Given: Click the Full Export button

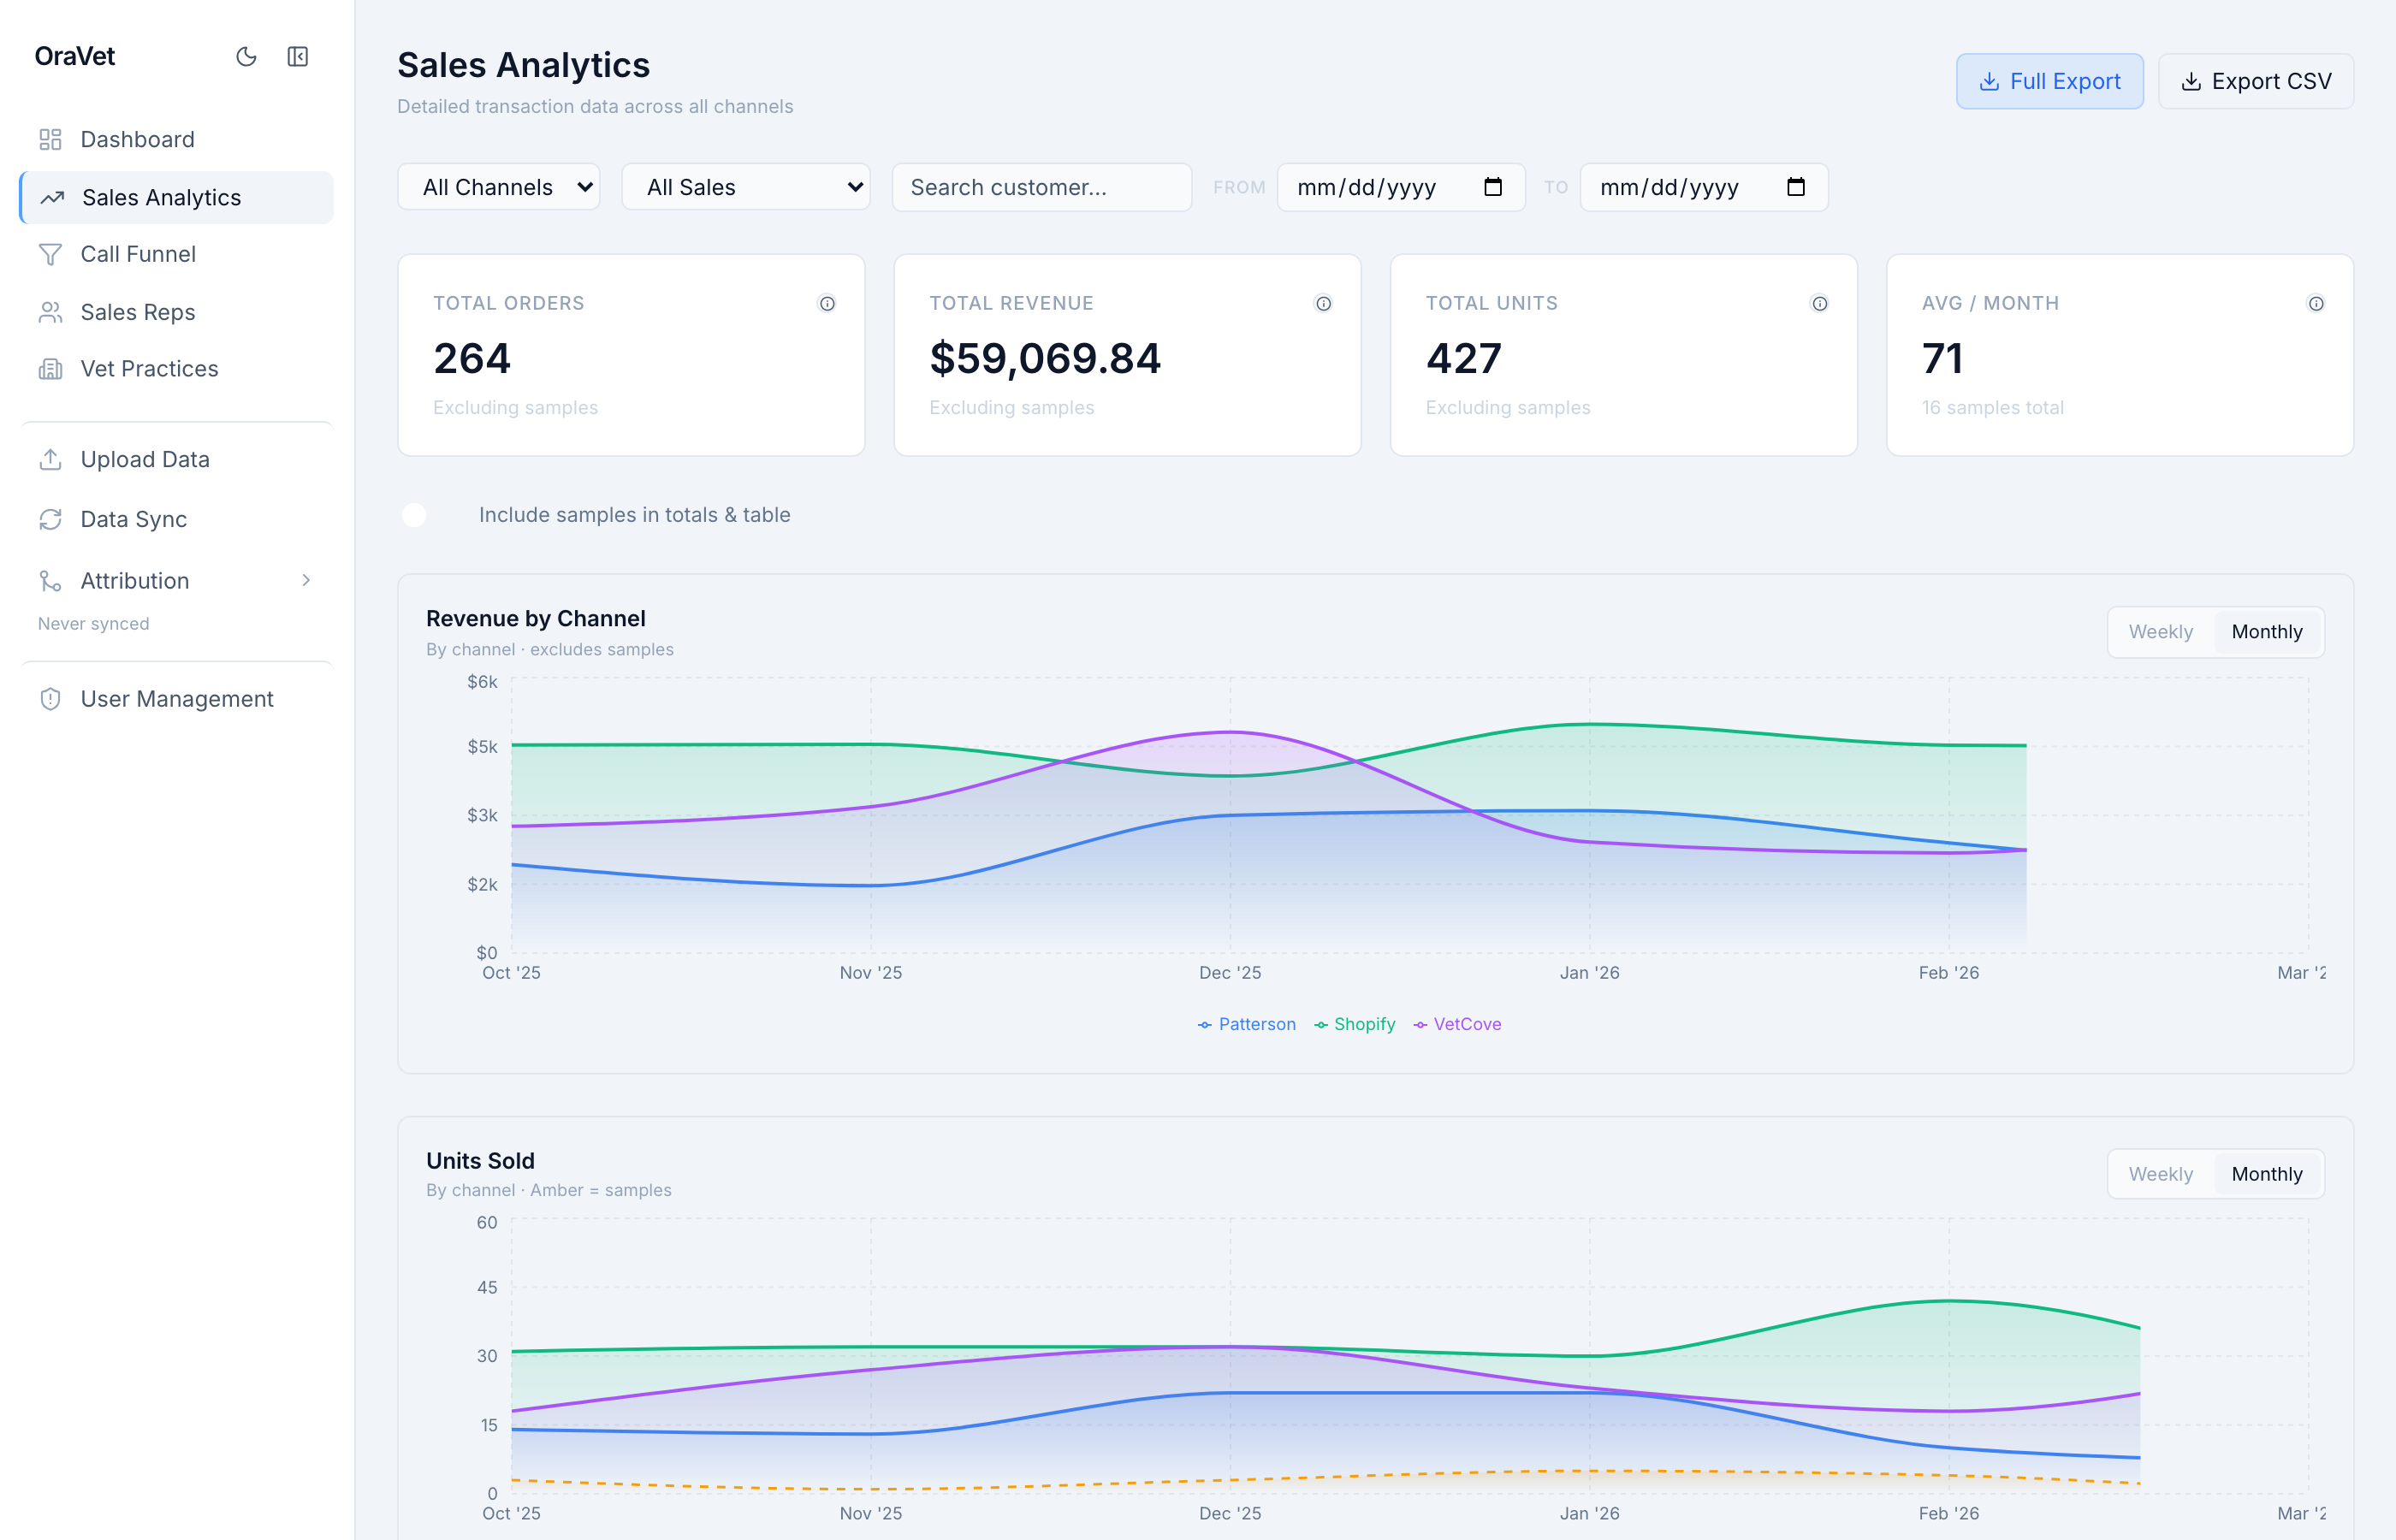Looking at the screenshot, I should point(2050,82).
